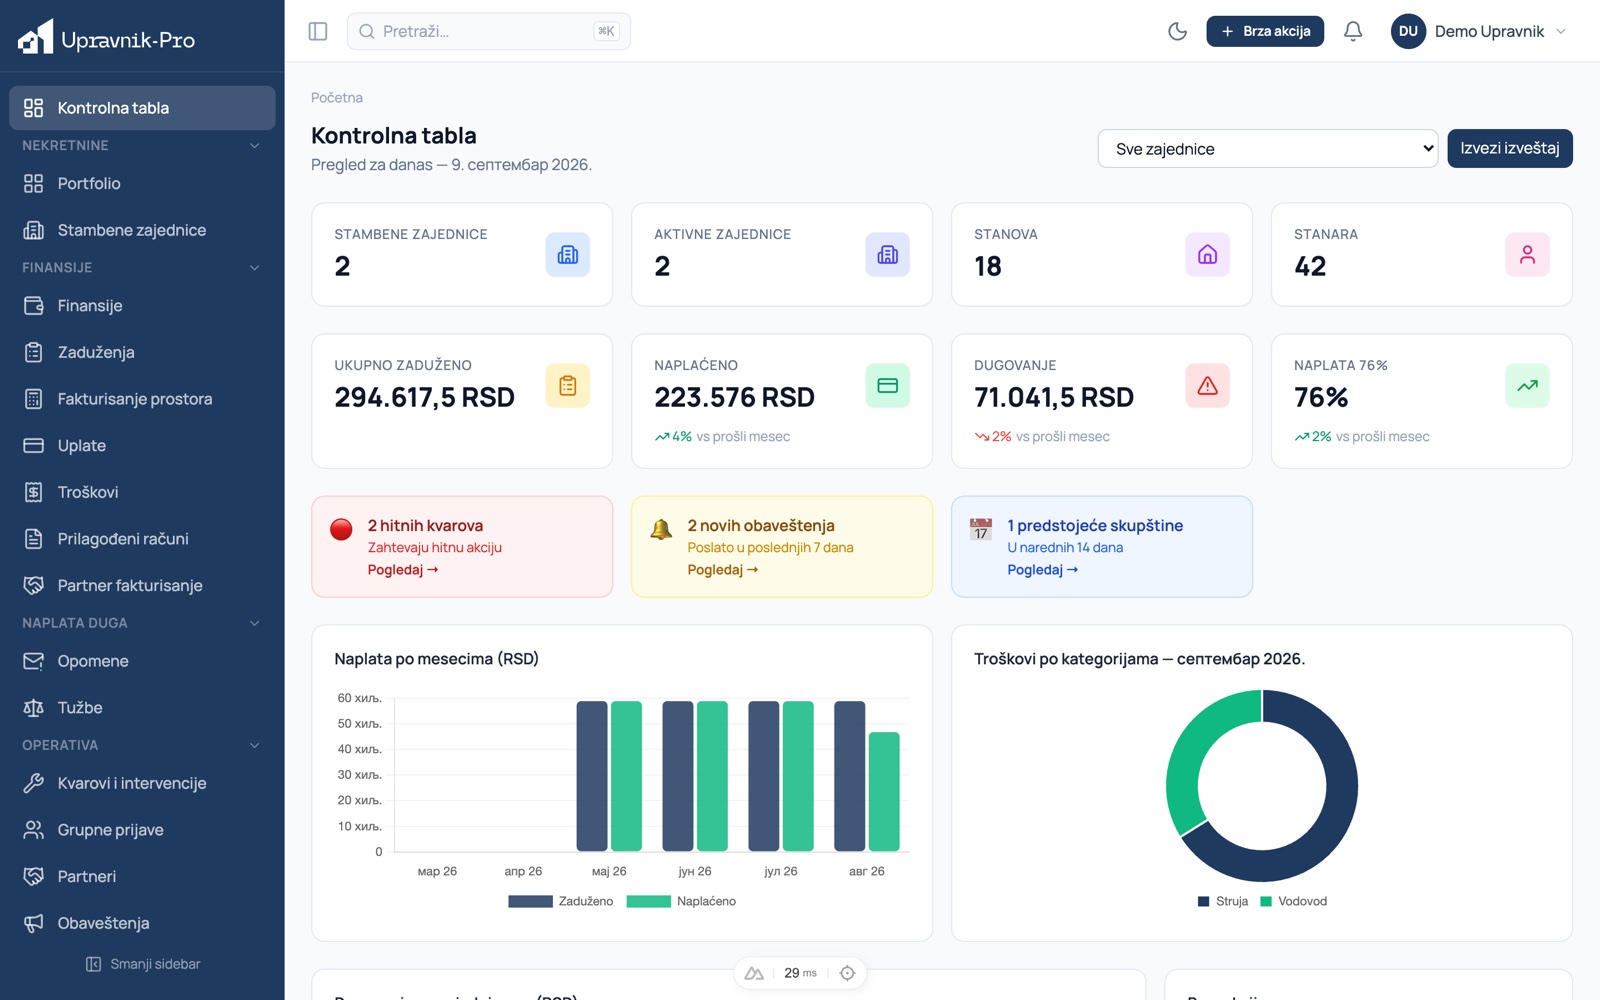Click the Naplaćeno card payment icon

tap(888, 386)
